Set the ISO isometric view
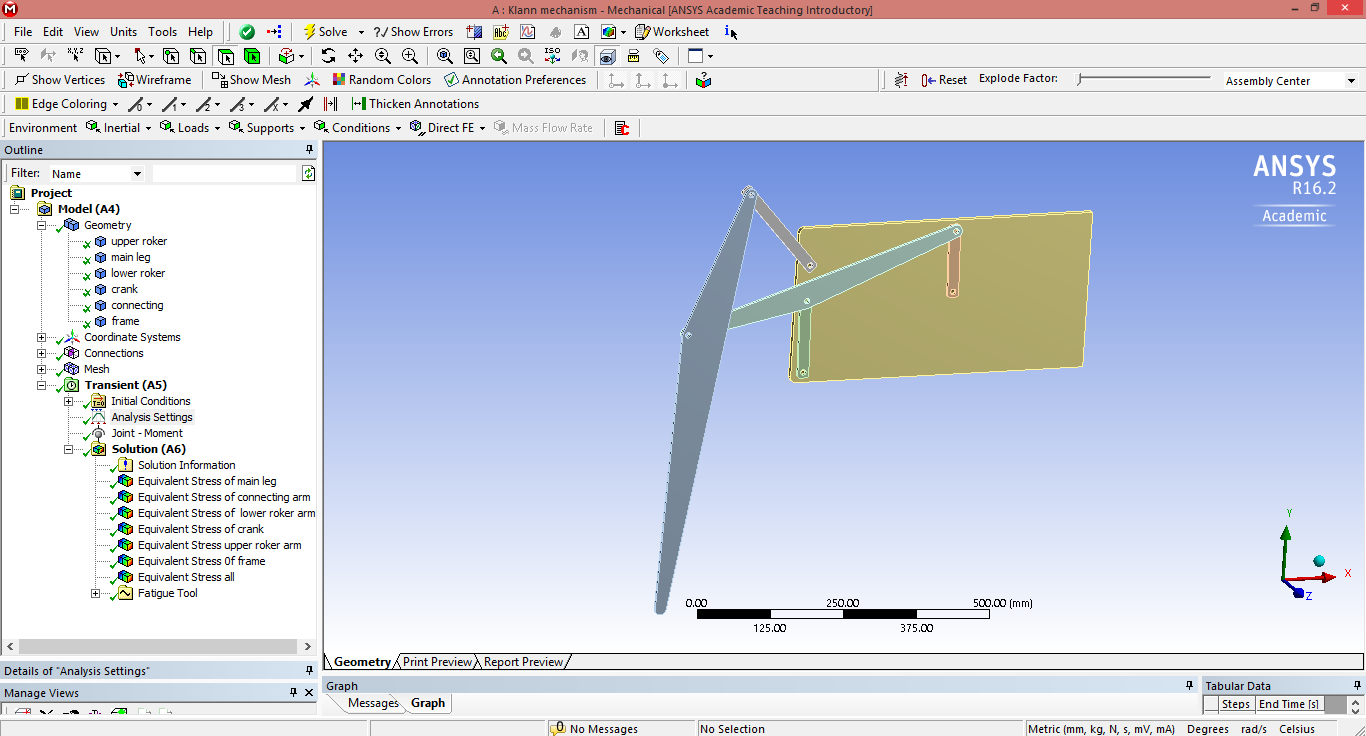The width and height of the screenshot is (1366, 736). (552, 56)
